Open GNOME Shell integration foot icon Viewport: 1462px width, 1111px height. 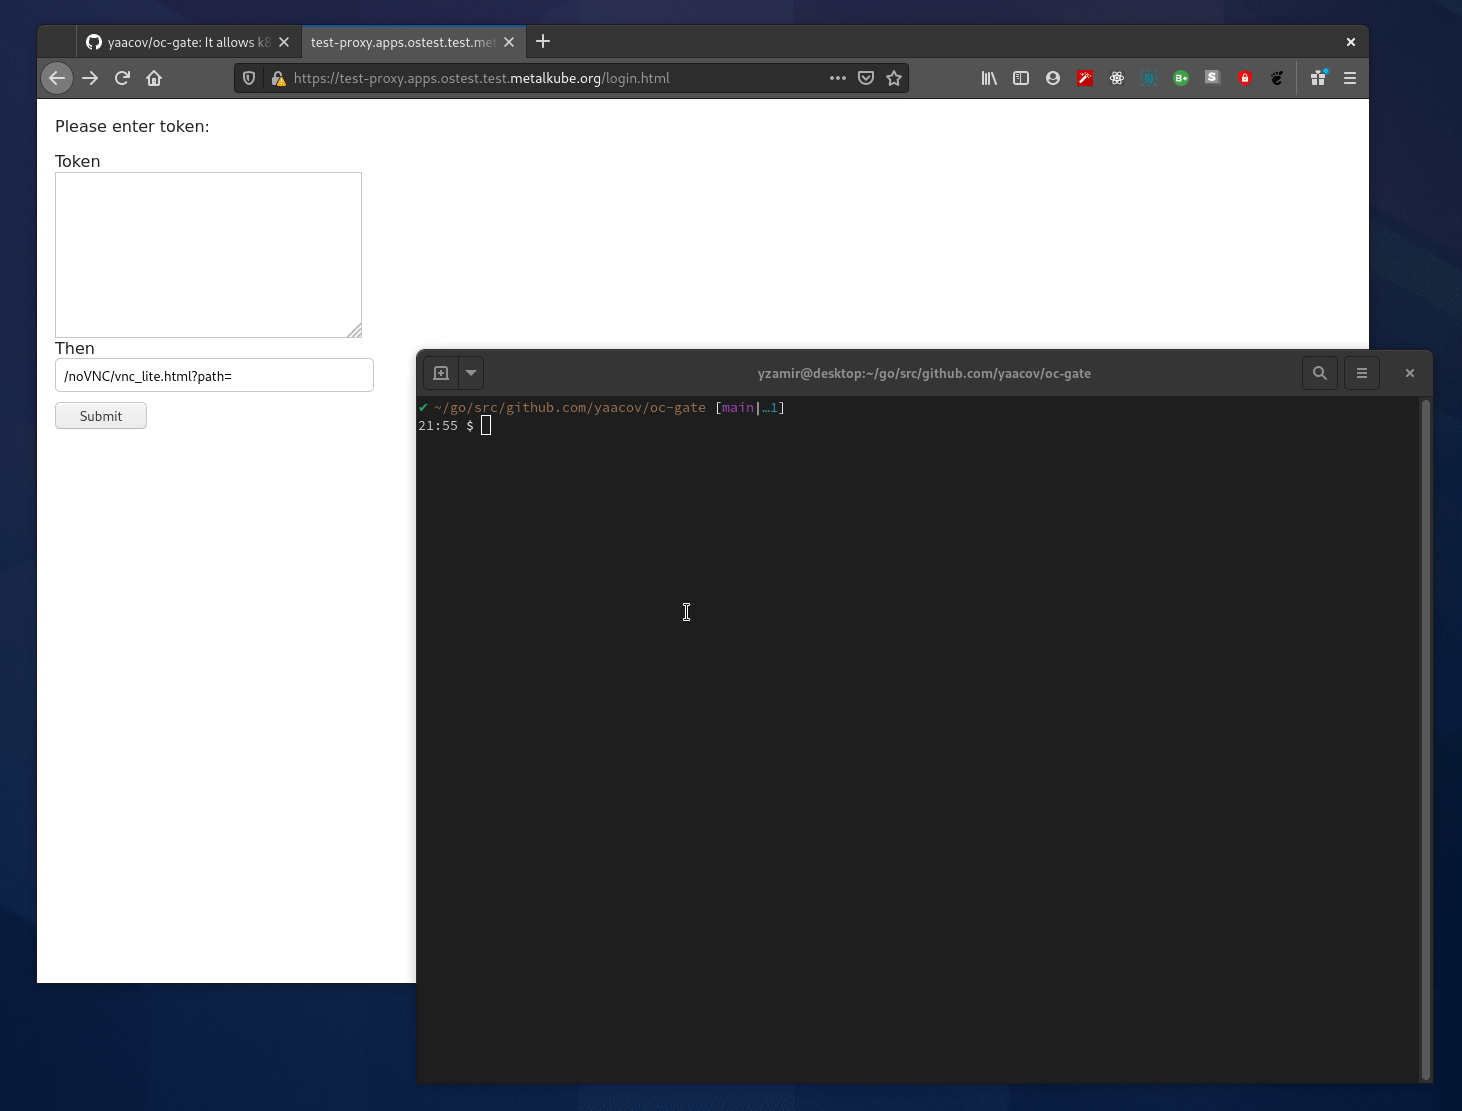pos(1277,78)
